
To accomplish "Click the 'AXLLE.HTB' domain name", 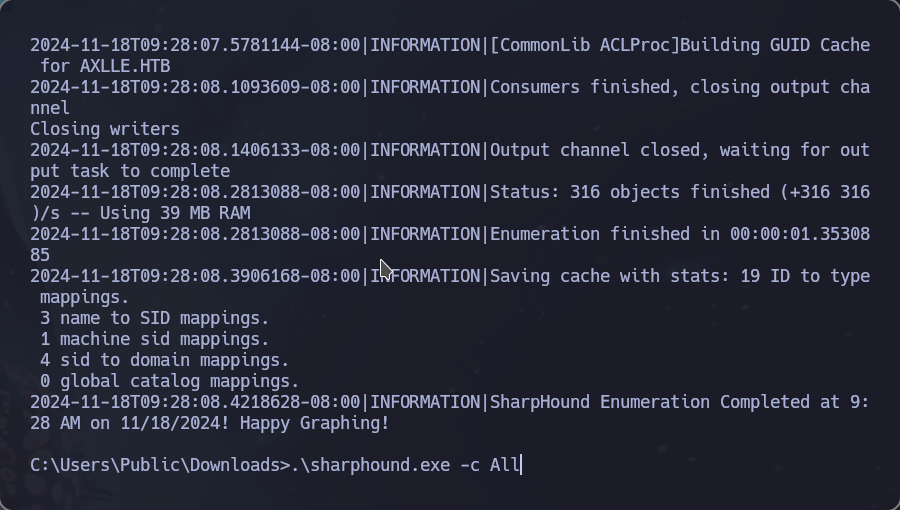I will point(125,66).
